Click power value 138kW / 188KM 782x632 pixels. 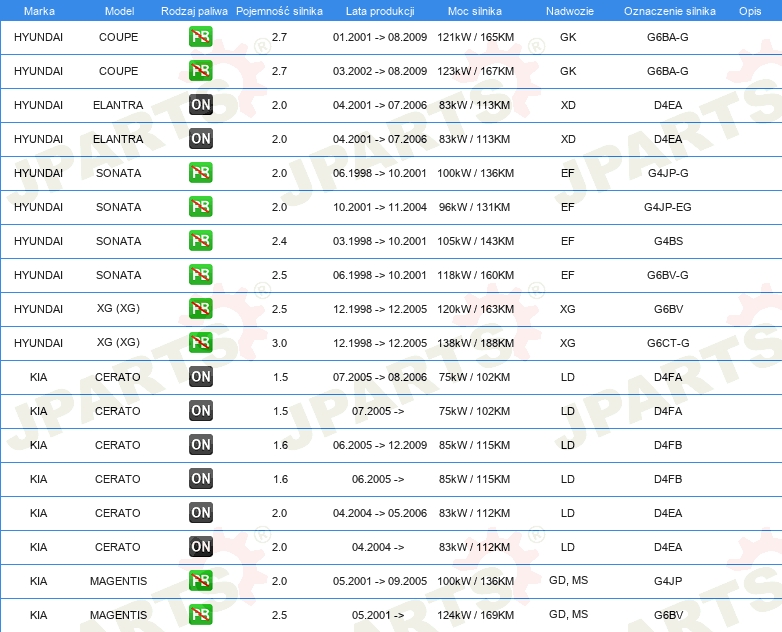click(x=475, y=343)
